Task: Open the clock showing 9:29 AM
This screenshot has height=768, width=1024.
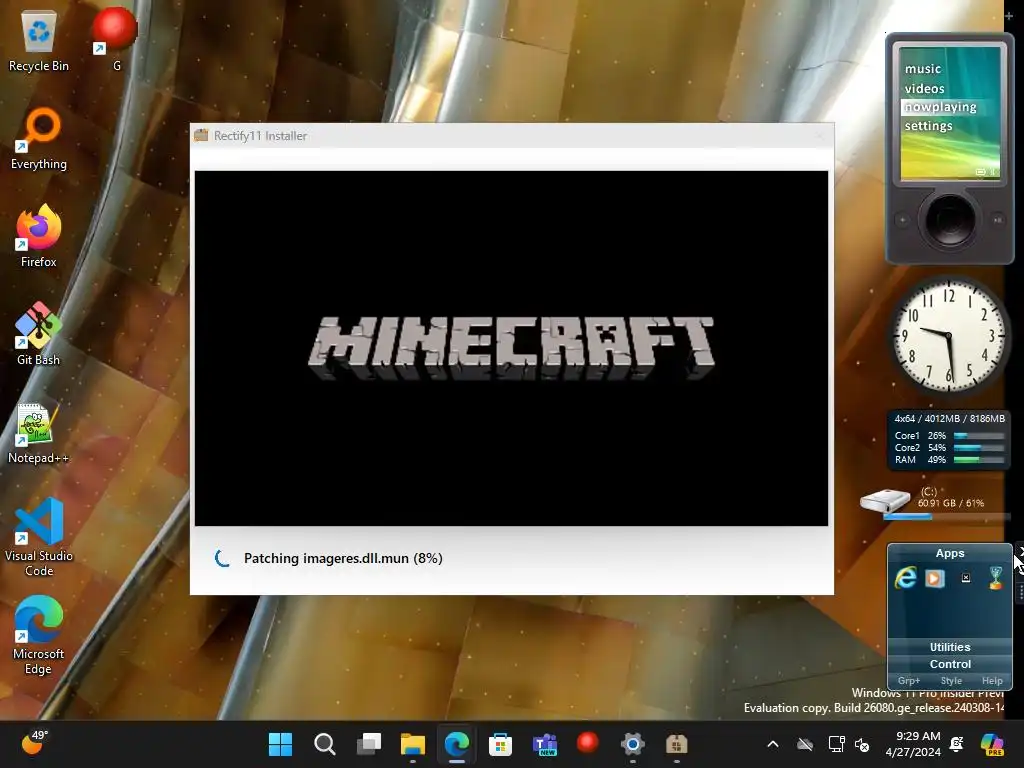Action: [913, 744]
